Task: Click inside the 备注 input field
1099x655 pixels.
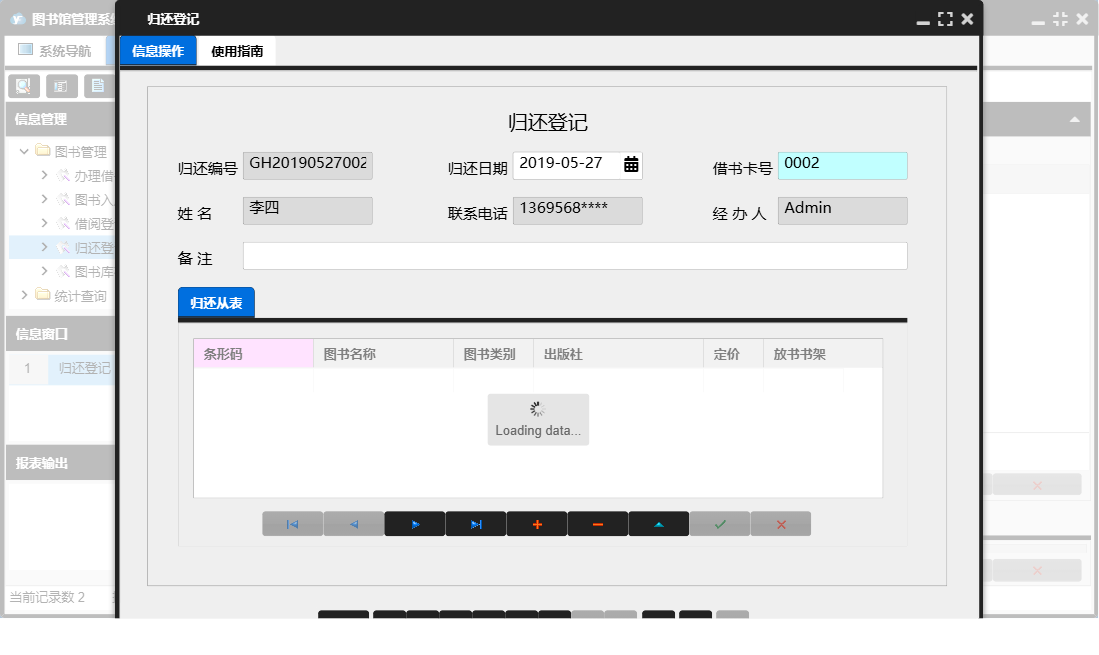Action: click(574, 256)
